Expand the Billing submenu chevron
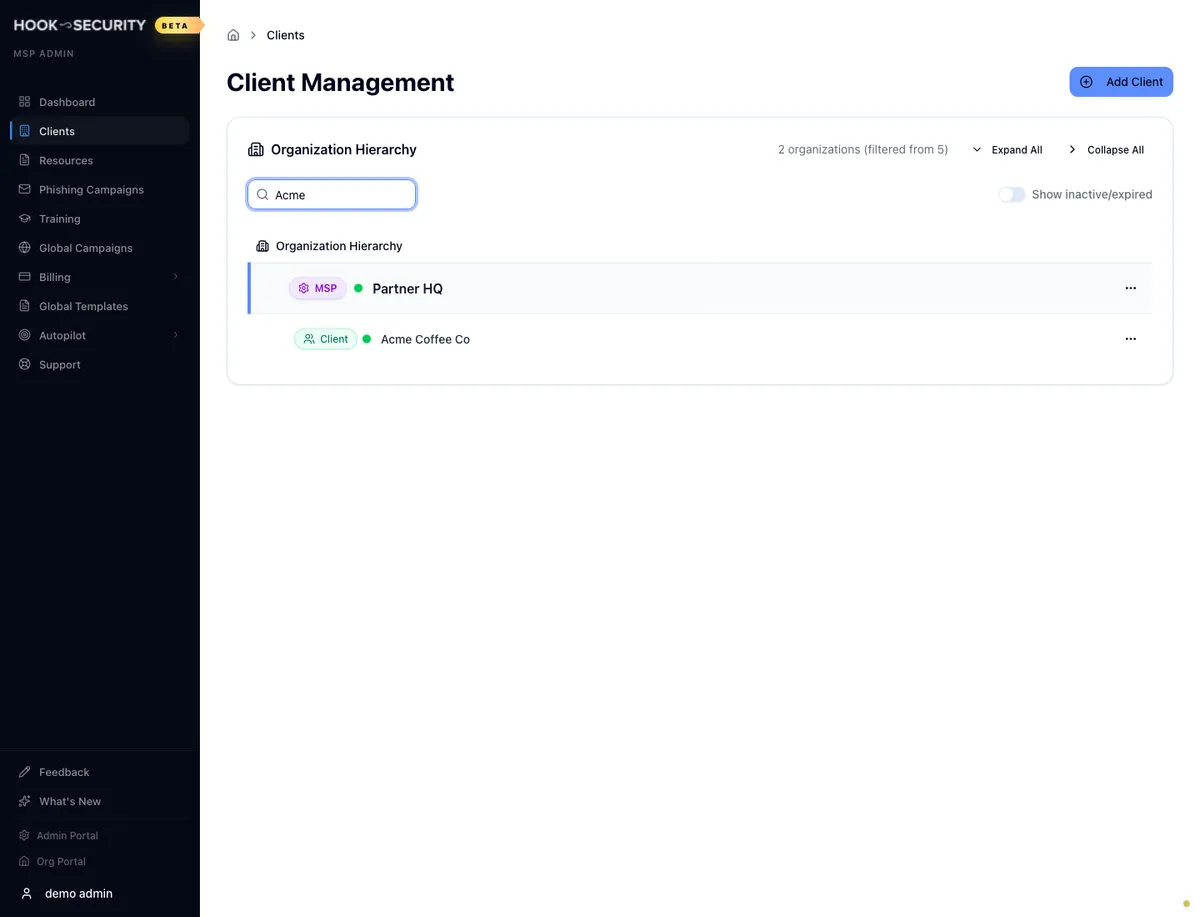The image size is (1200, 917). tap(176, 277)
